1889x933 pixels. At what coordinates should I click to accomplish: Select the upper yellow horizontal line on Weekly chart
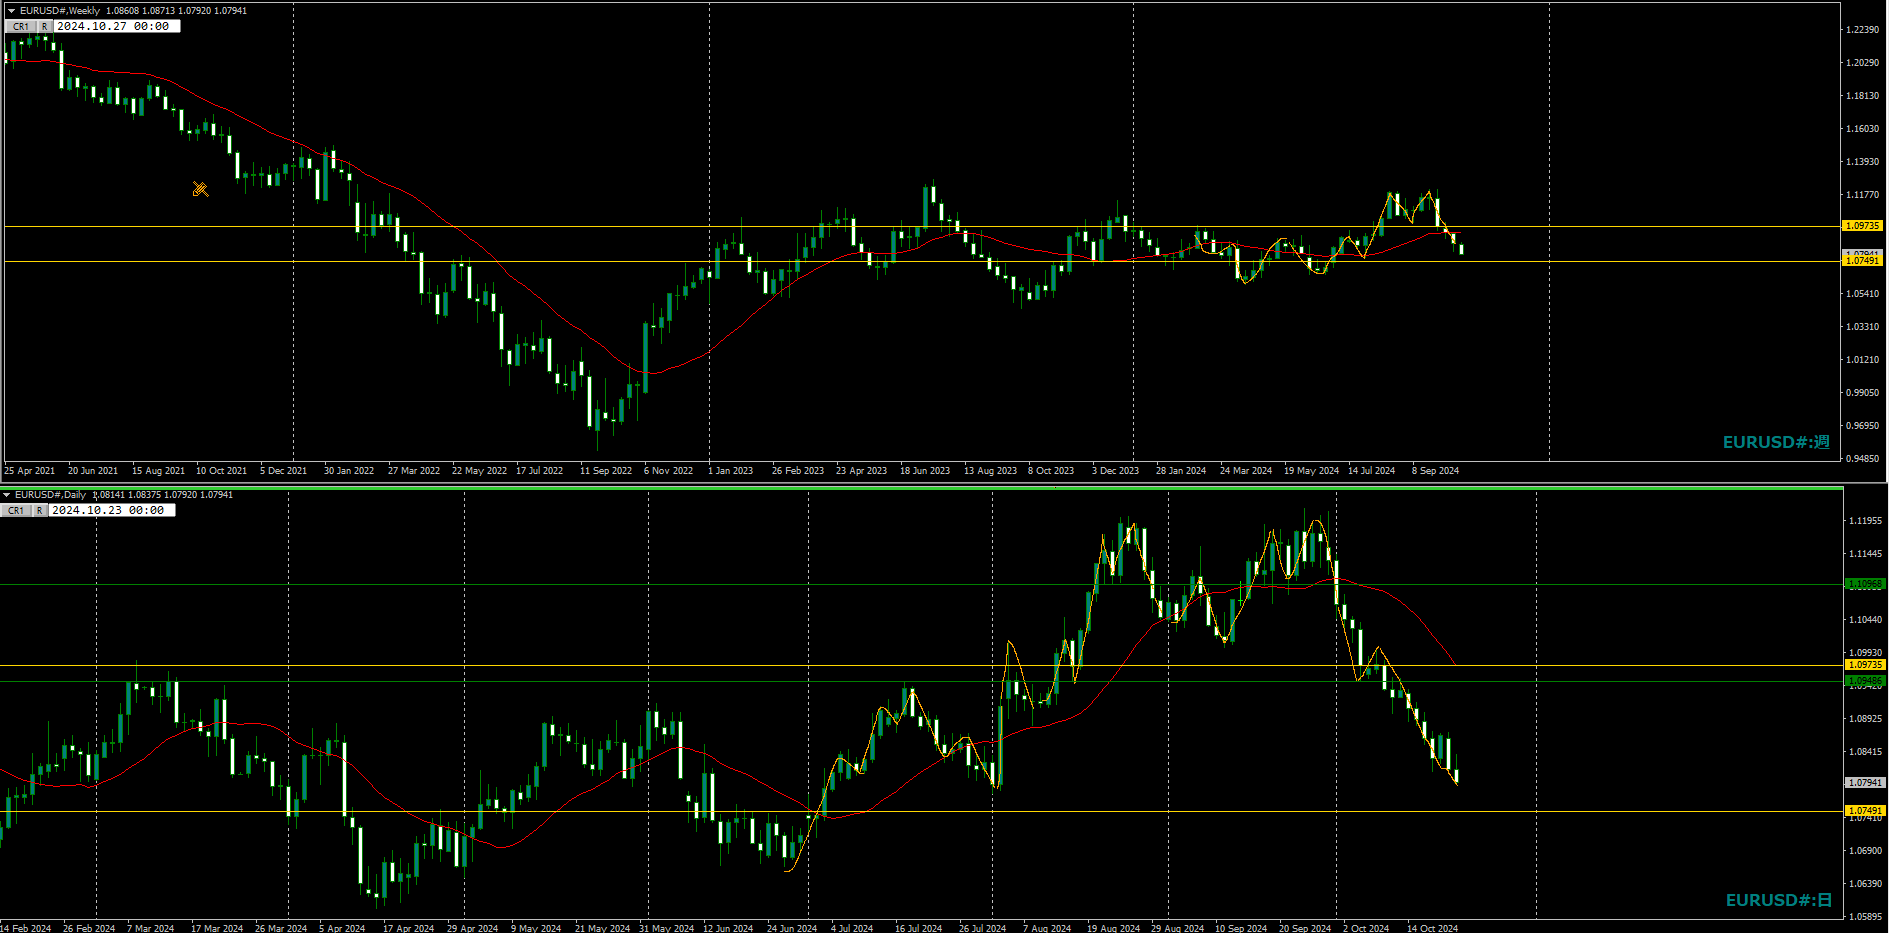click(920, 227)
